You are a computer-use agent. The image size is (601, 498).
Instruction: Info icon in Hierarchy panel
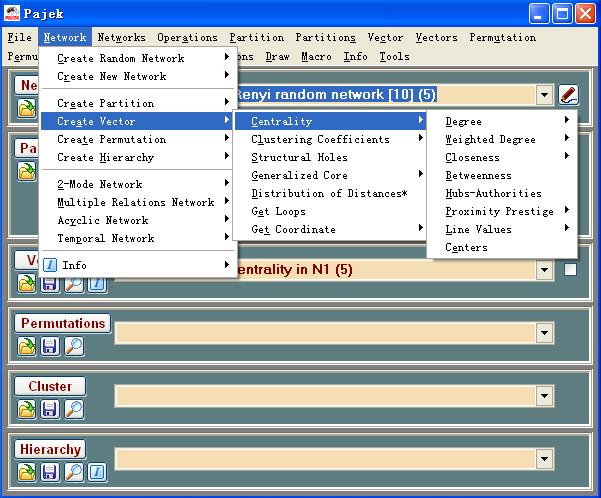pos(97,472)
